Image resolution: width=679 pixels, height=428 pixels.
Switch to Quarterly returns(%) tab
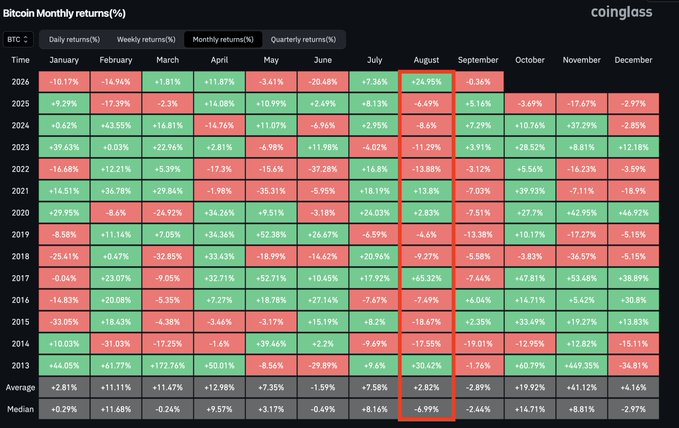[303, 39]
